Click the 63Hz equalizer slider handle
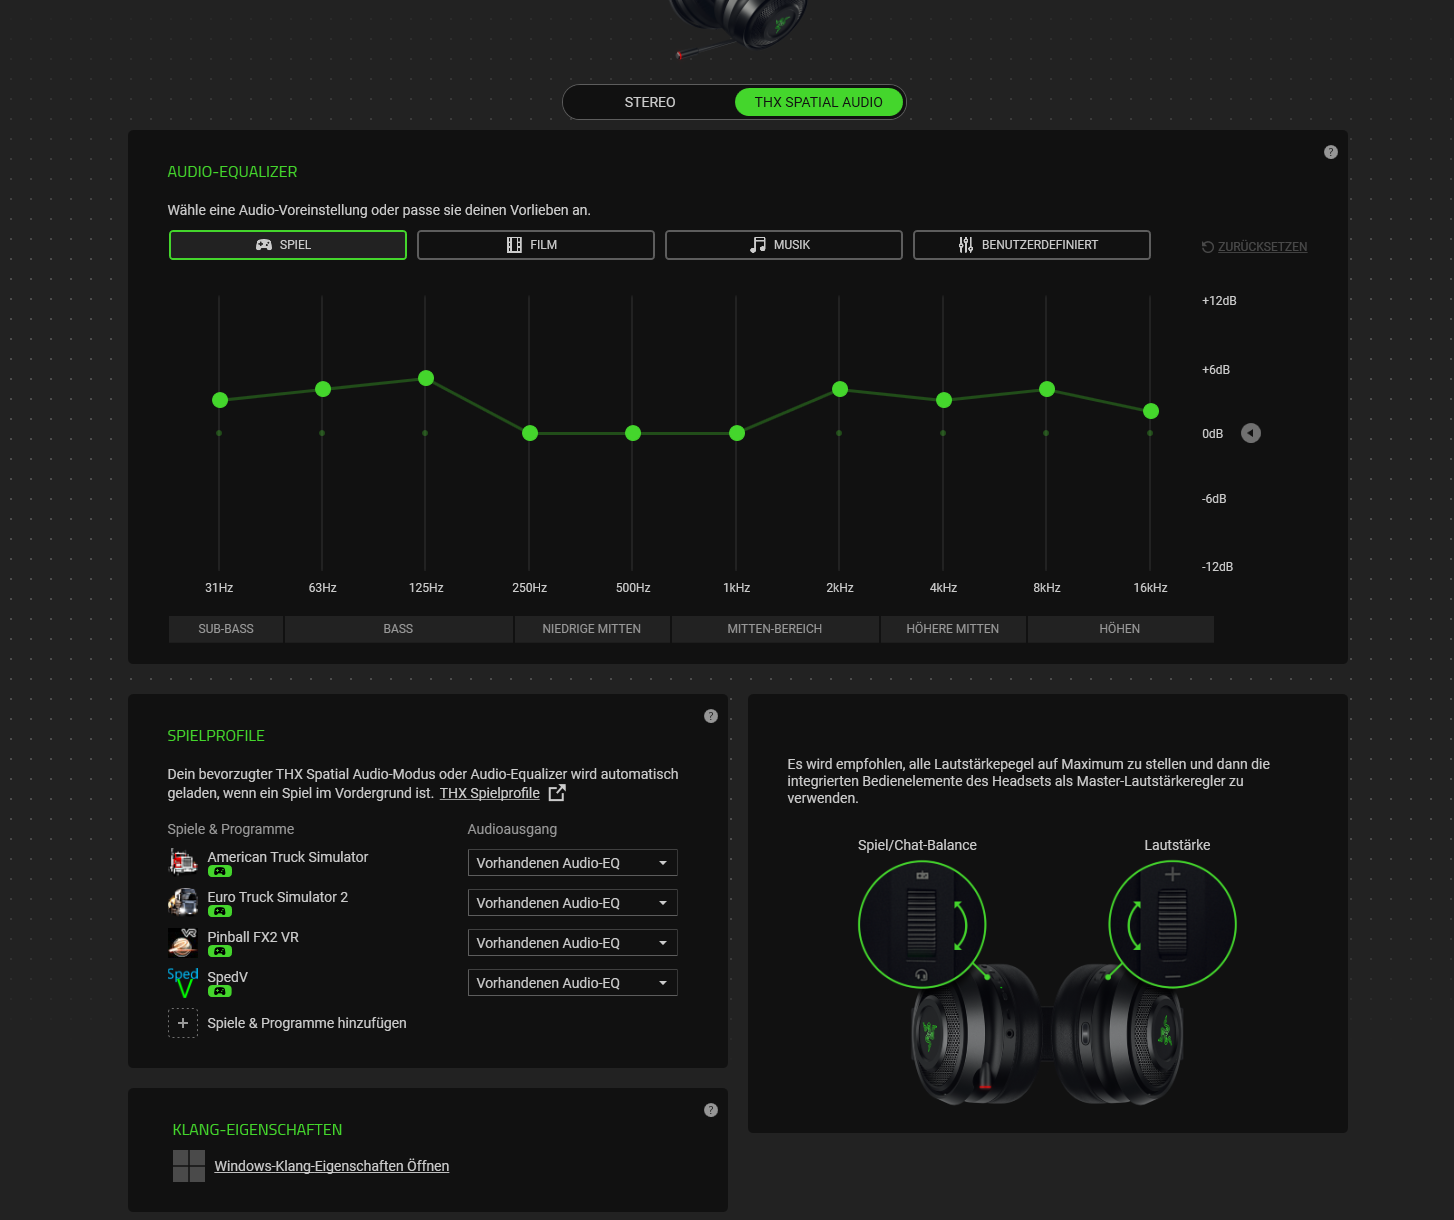 [x=323, y=389]
